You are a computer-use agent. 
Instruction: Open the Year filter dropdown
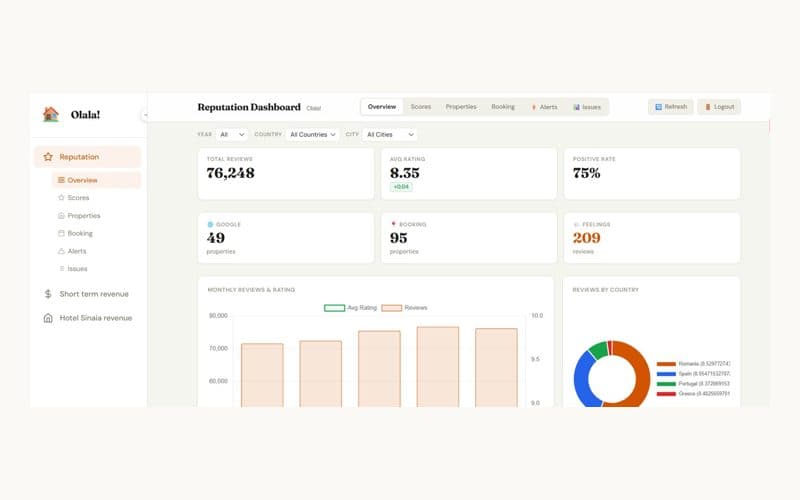point(232,135)
